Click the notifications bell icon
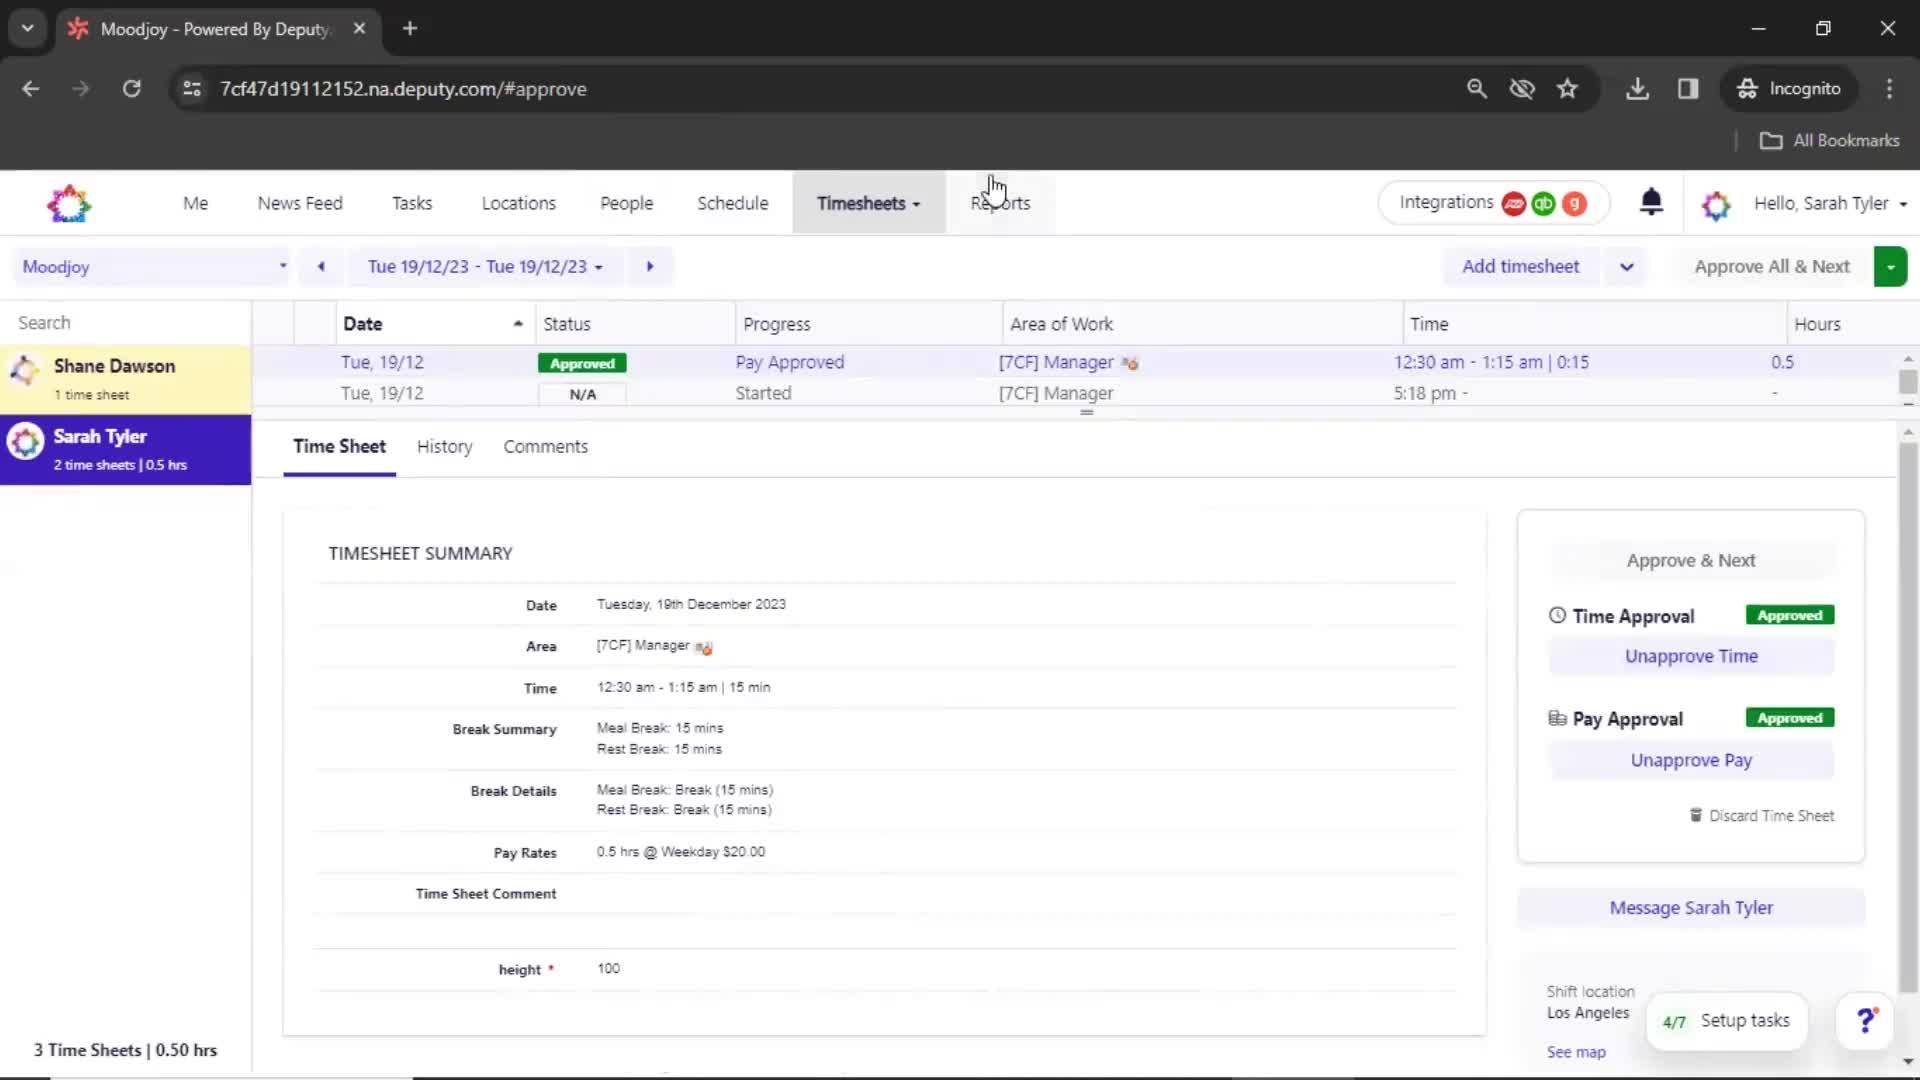Screen dimensions: 1920x1080 (1651, 203)
